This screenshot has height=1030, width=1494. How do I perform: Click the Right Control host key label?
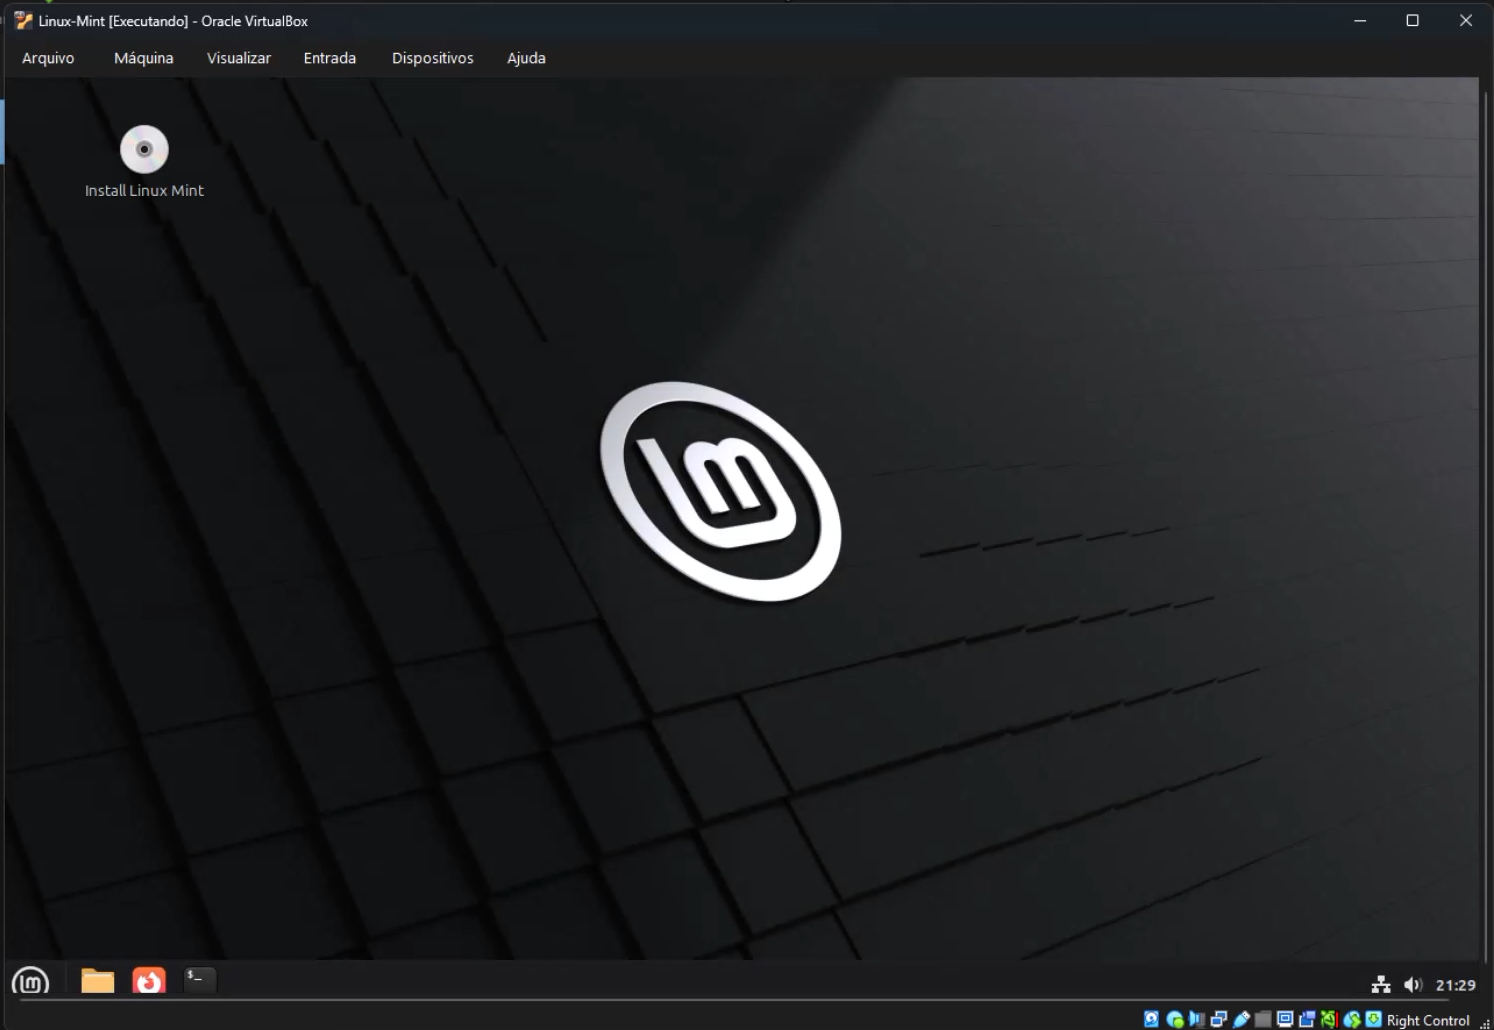click(1428, 1020)
